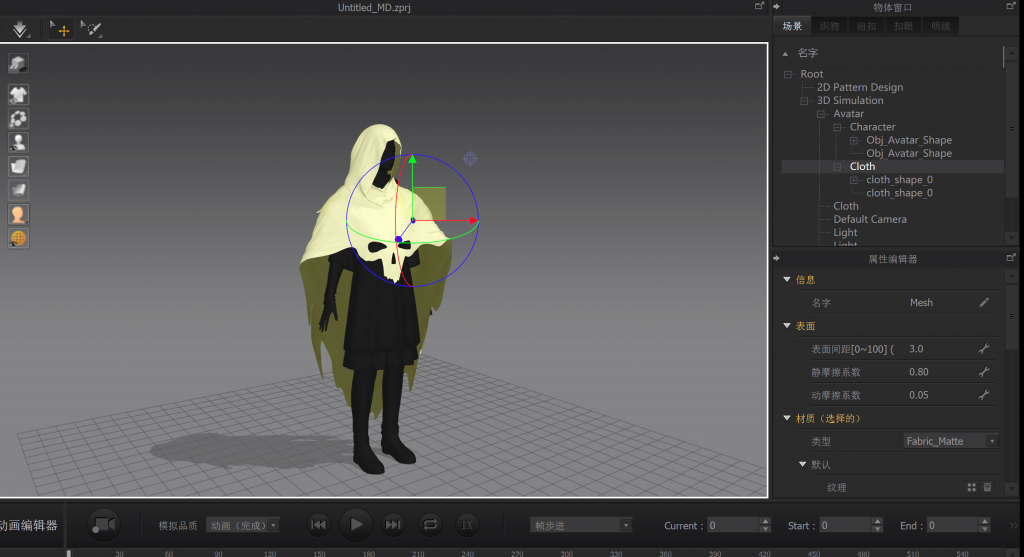This screenshot has width=1024, height=557.
Task: Open the 纹理 texture grid browse icon
Action: pos(972,487)
